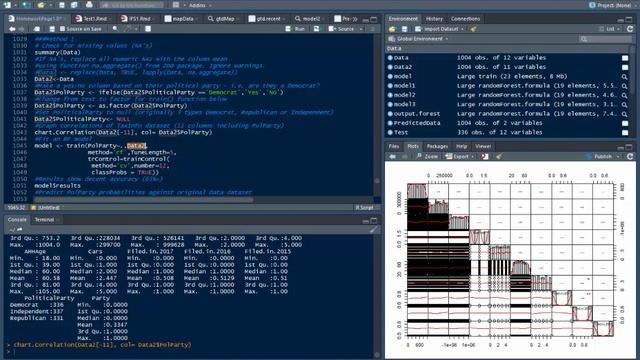Viewport: 640px width, 360px height.
Task: Open the Global Environment dropdown
Action: (419, 39)
